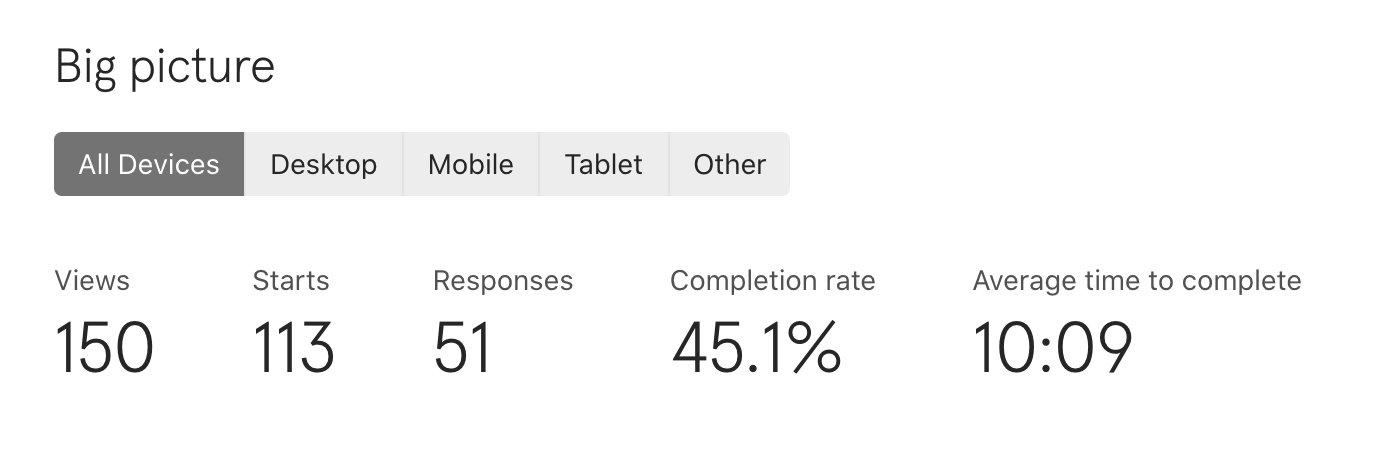The image size is (1396, 450).
Task: Filter the statistics by Desktop only
Action: (324, 164)
